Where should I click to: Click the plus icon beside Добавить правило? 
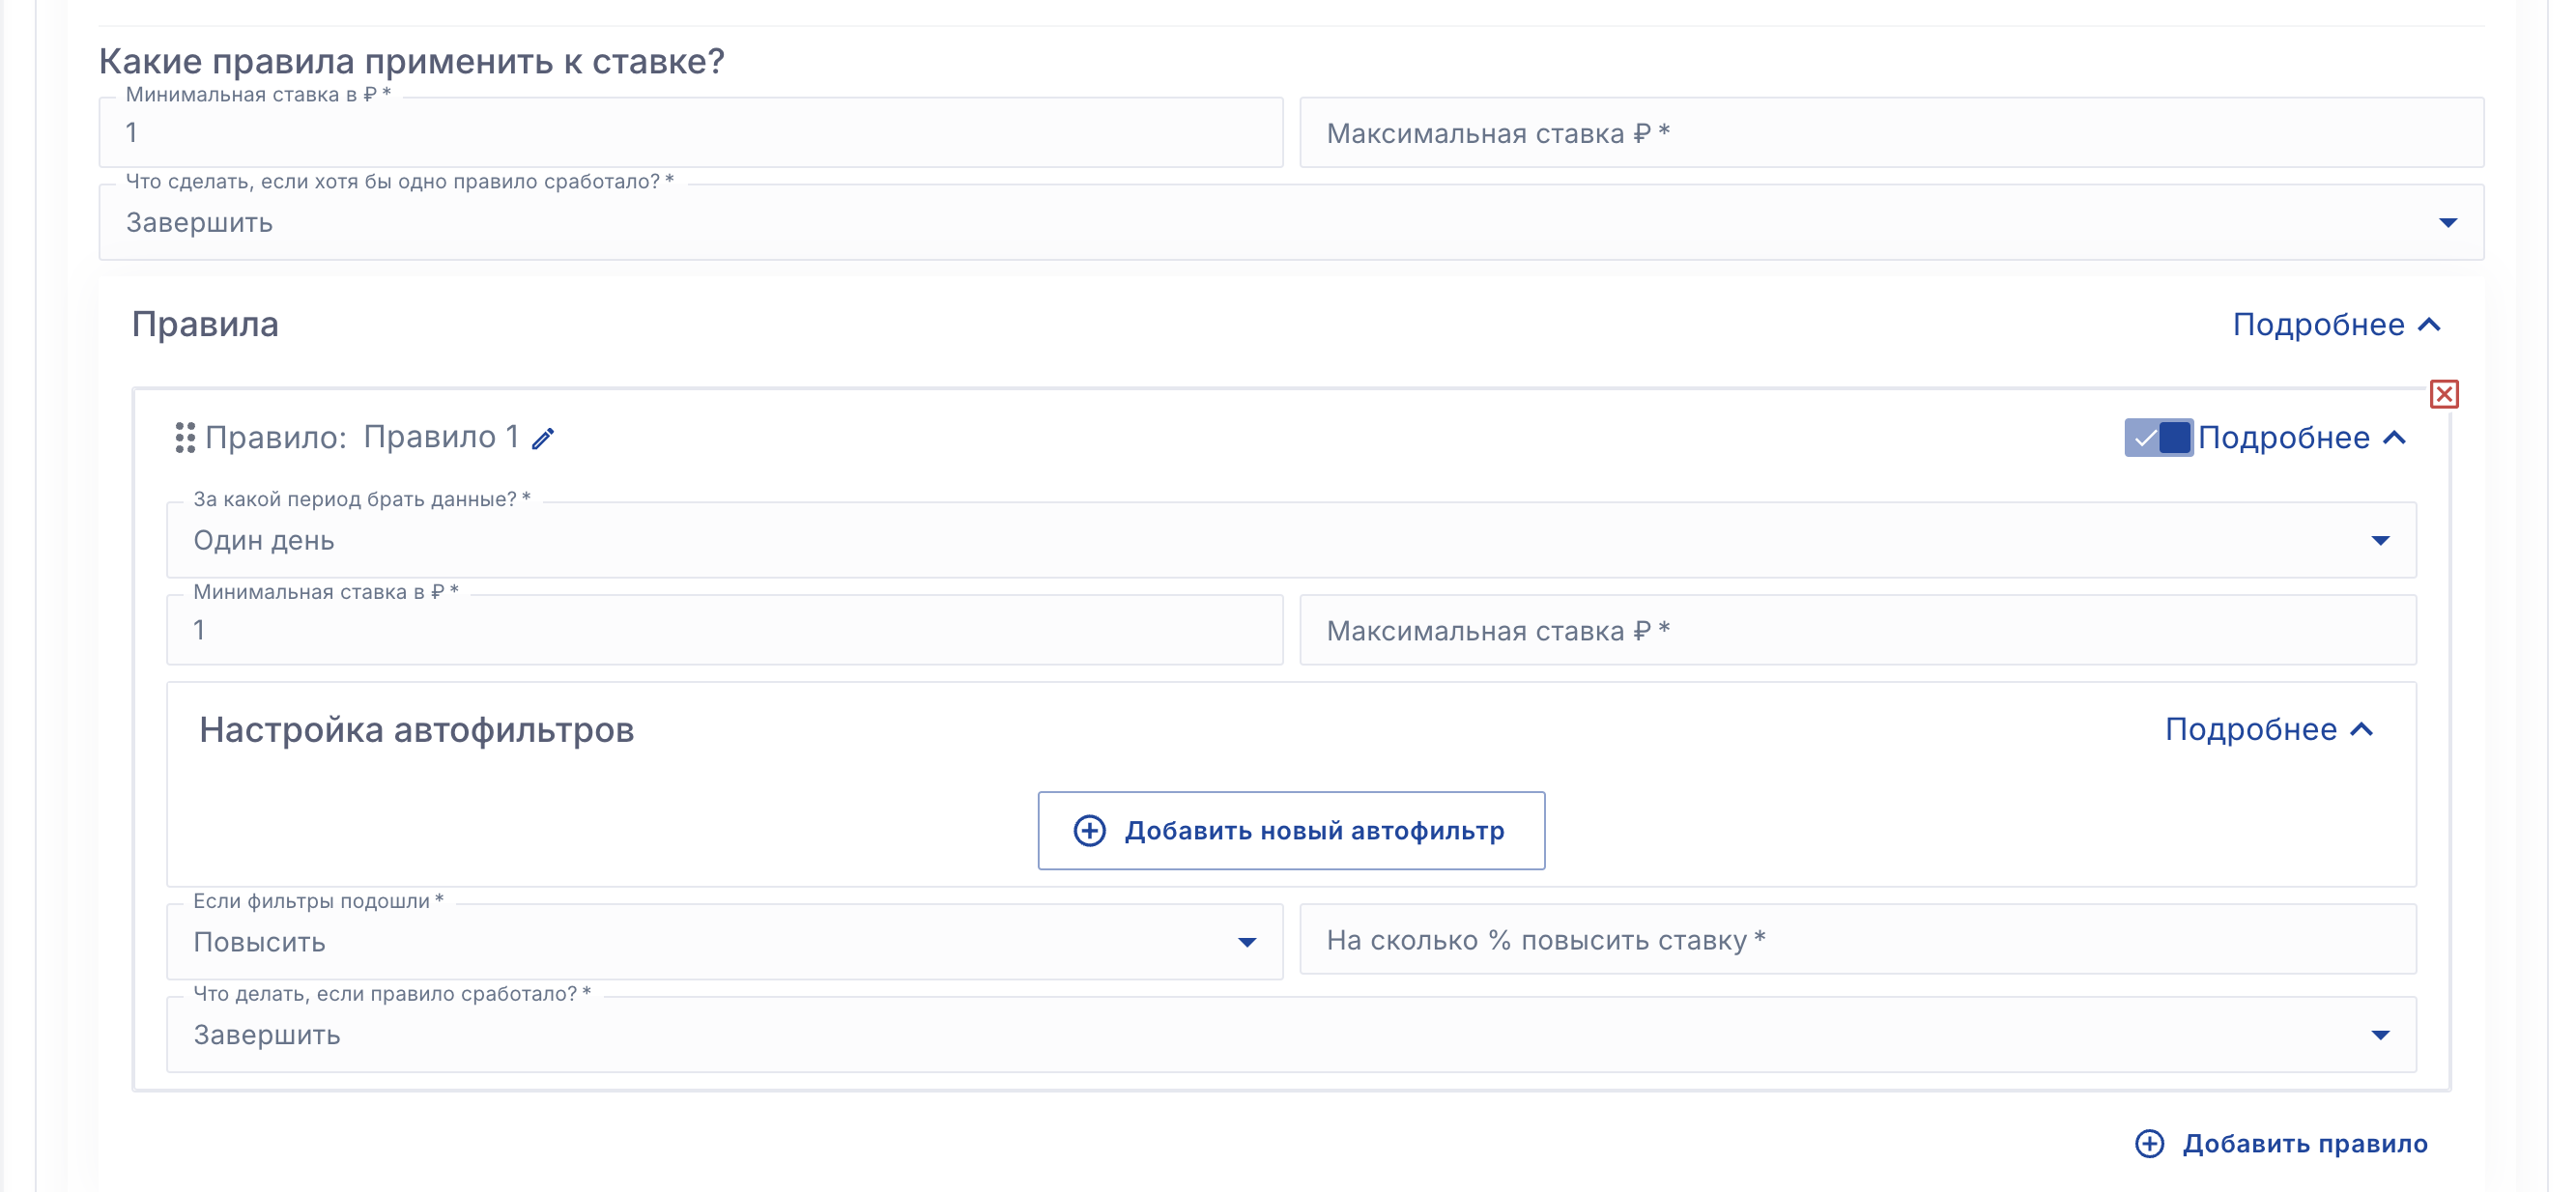(x=2149, y=1143)
